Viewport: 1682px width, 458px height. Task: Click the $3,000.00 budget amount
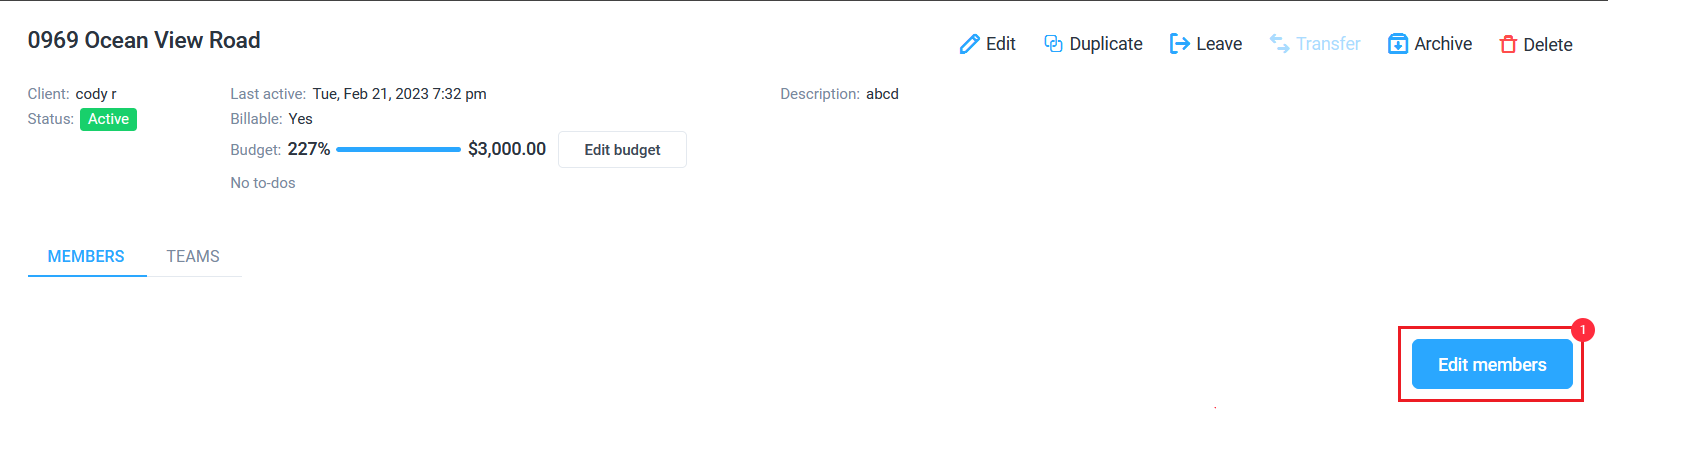coord(507,149)
